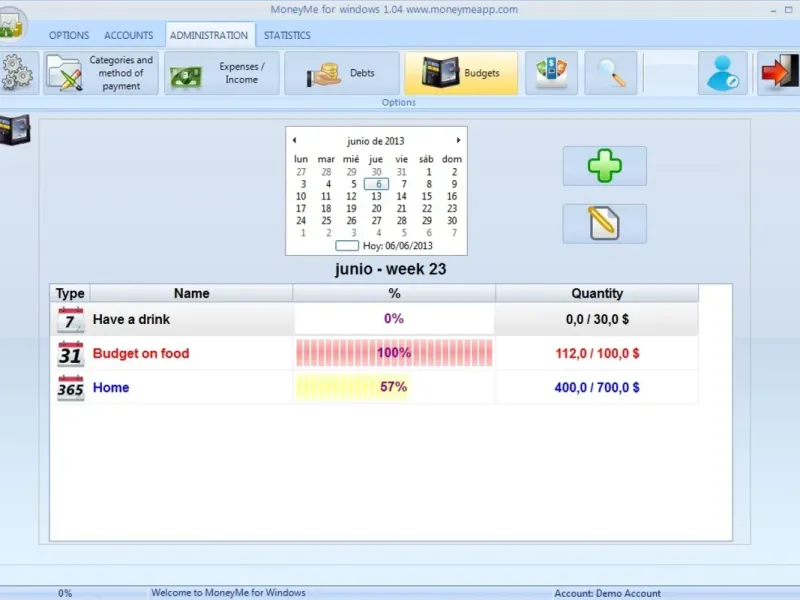
Task: Select June 1 in the calendar
Action: tap(429, 172)
